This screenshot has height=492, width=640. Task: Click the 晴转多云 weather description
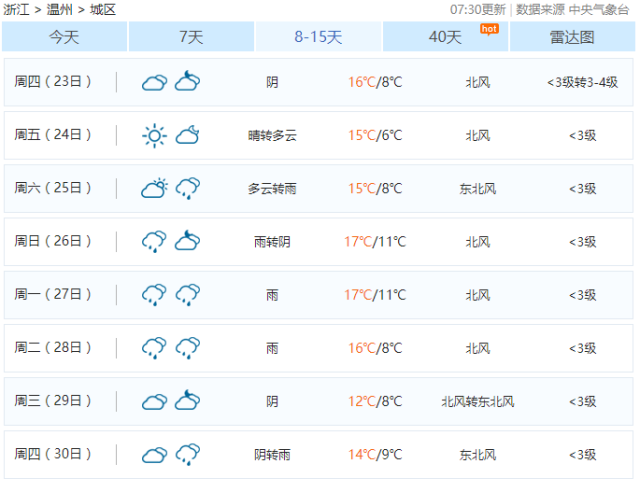(x=272, y=136)
